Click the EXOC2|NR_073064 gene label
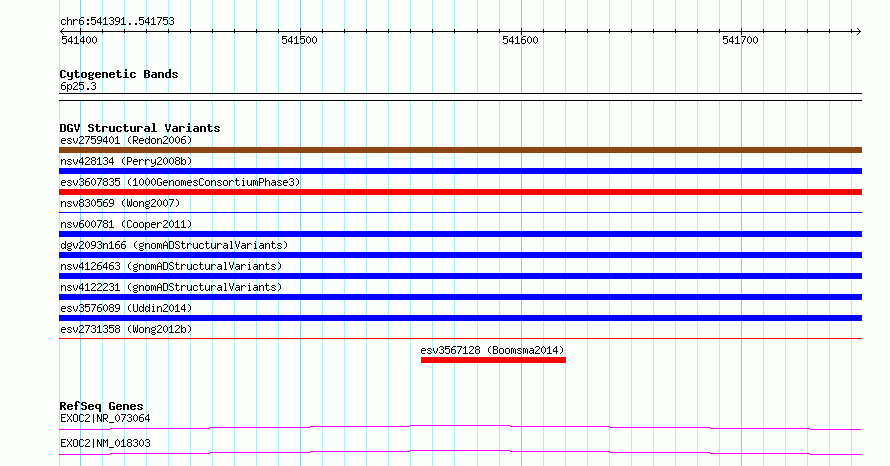 coord(105,418)
